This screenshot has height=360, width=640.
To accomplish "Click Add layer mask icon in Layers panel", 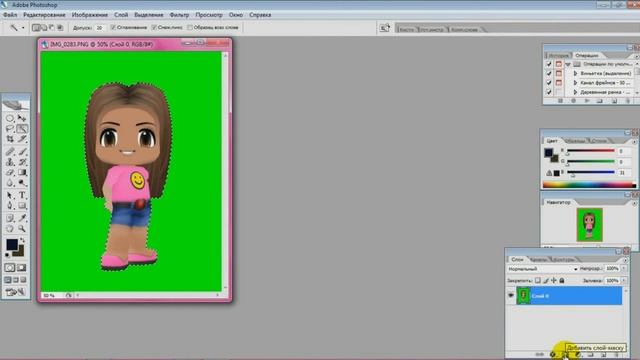I will (x=564, y=355).
